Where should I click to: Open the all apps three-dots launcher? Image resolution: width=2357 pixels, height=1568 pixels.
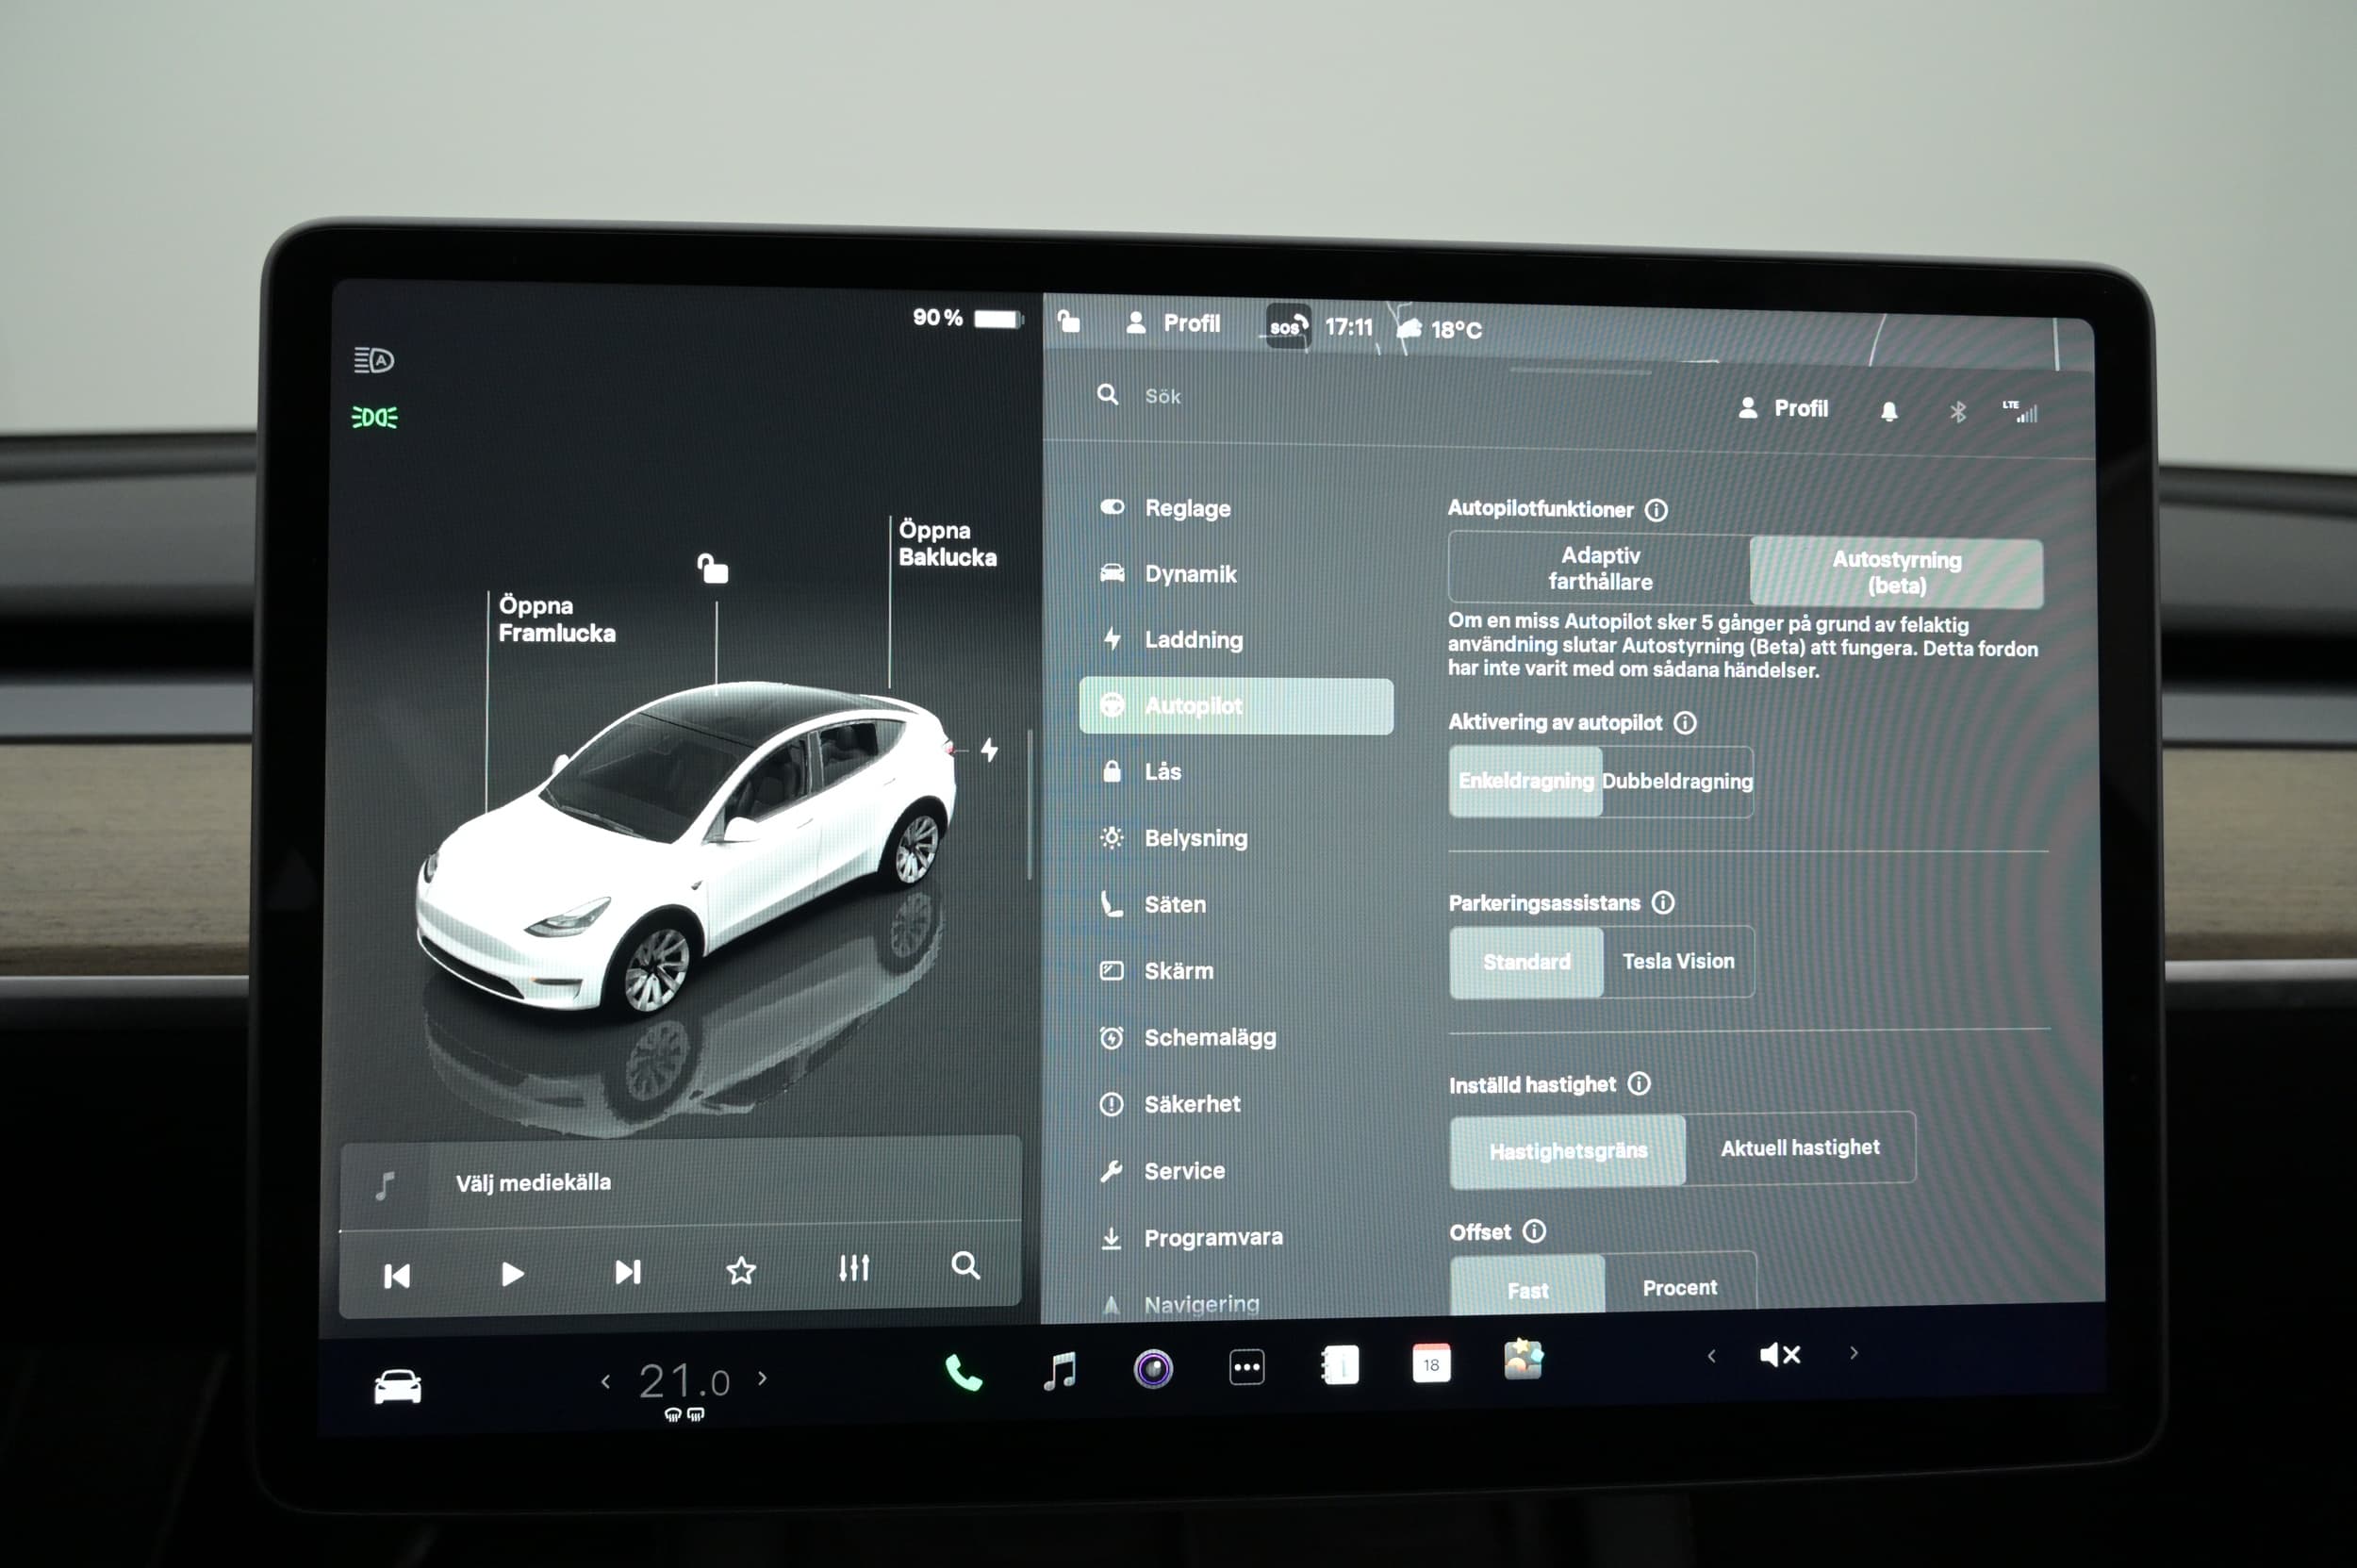1246,1367
